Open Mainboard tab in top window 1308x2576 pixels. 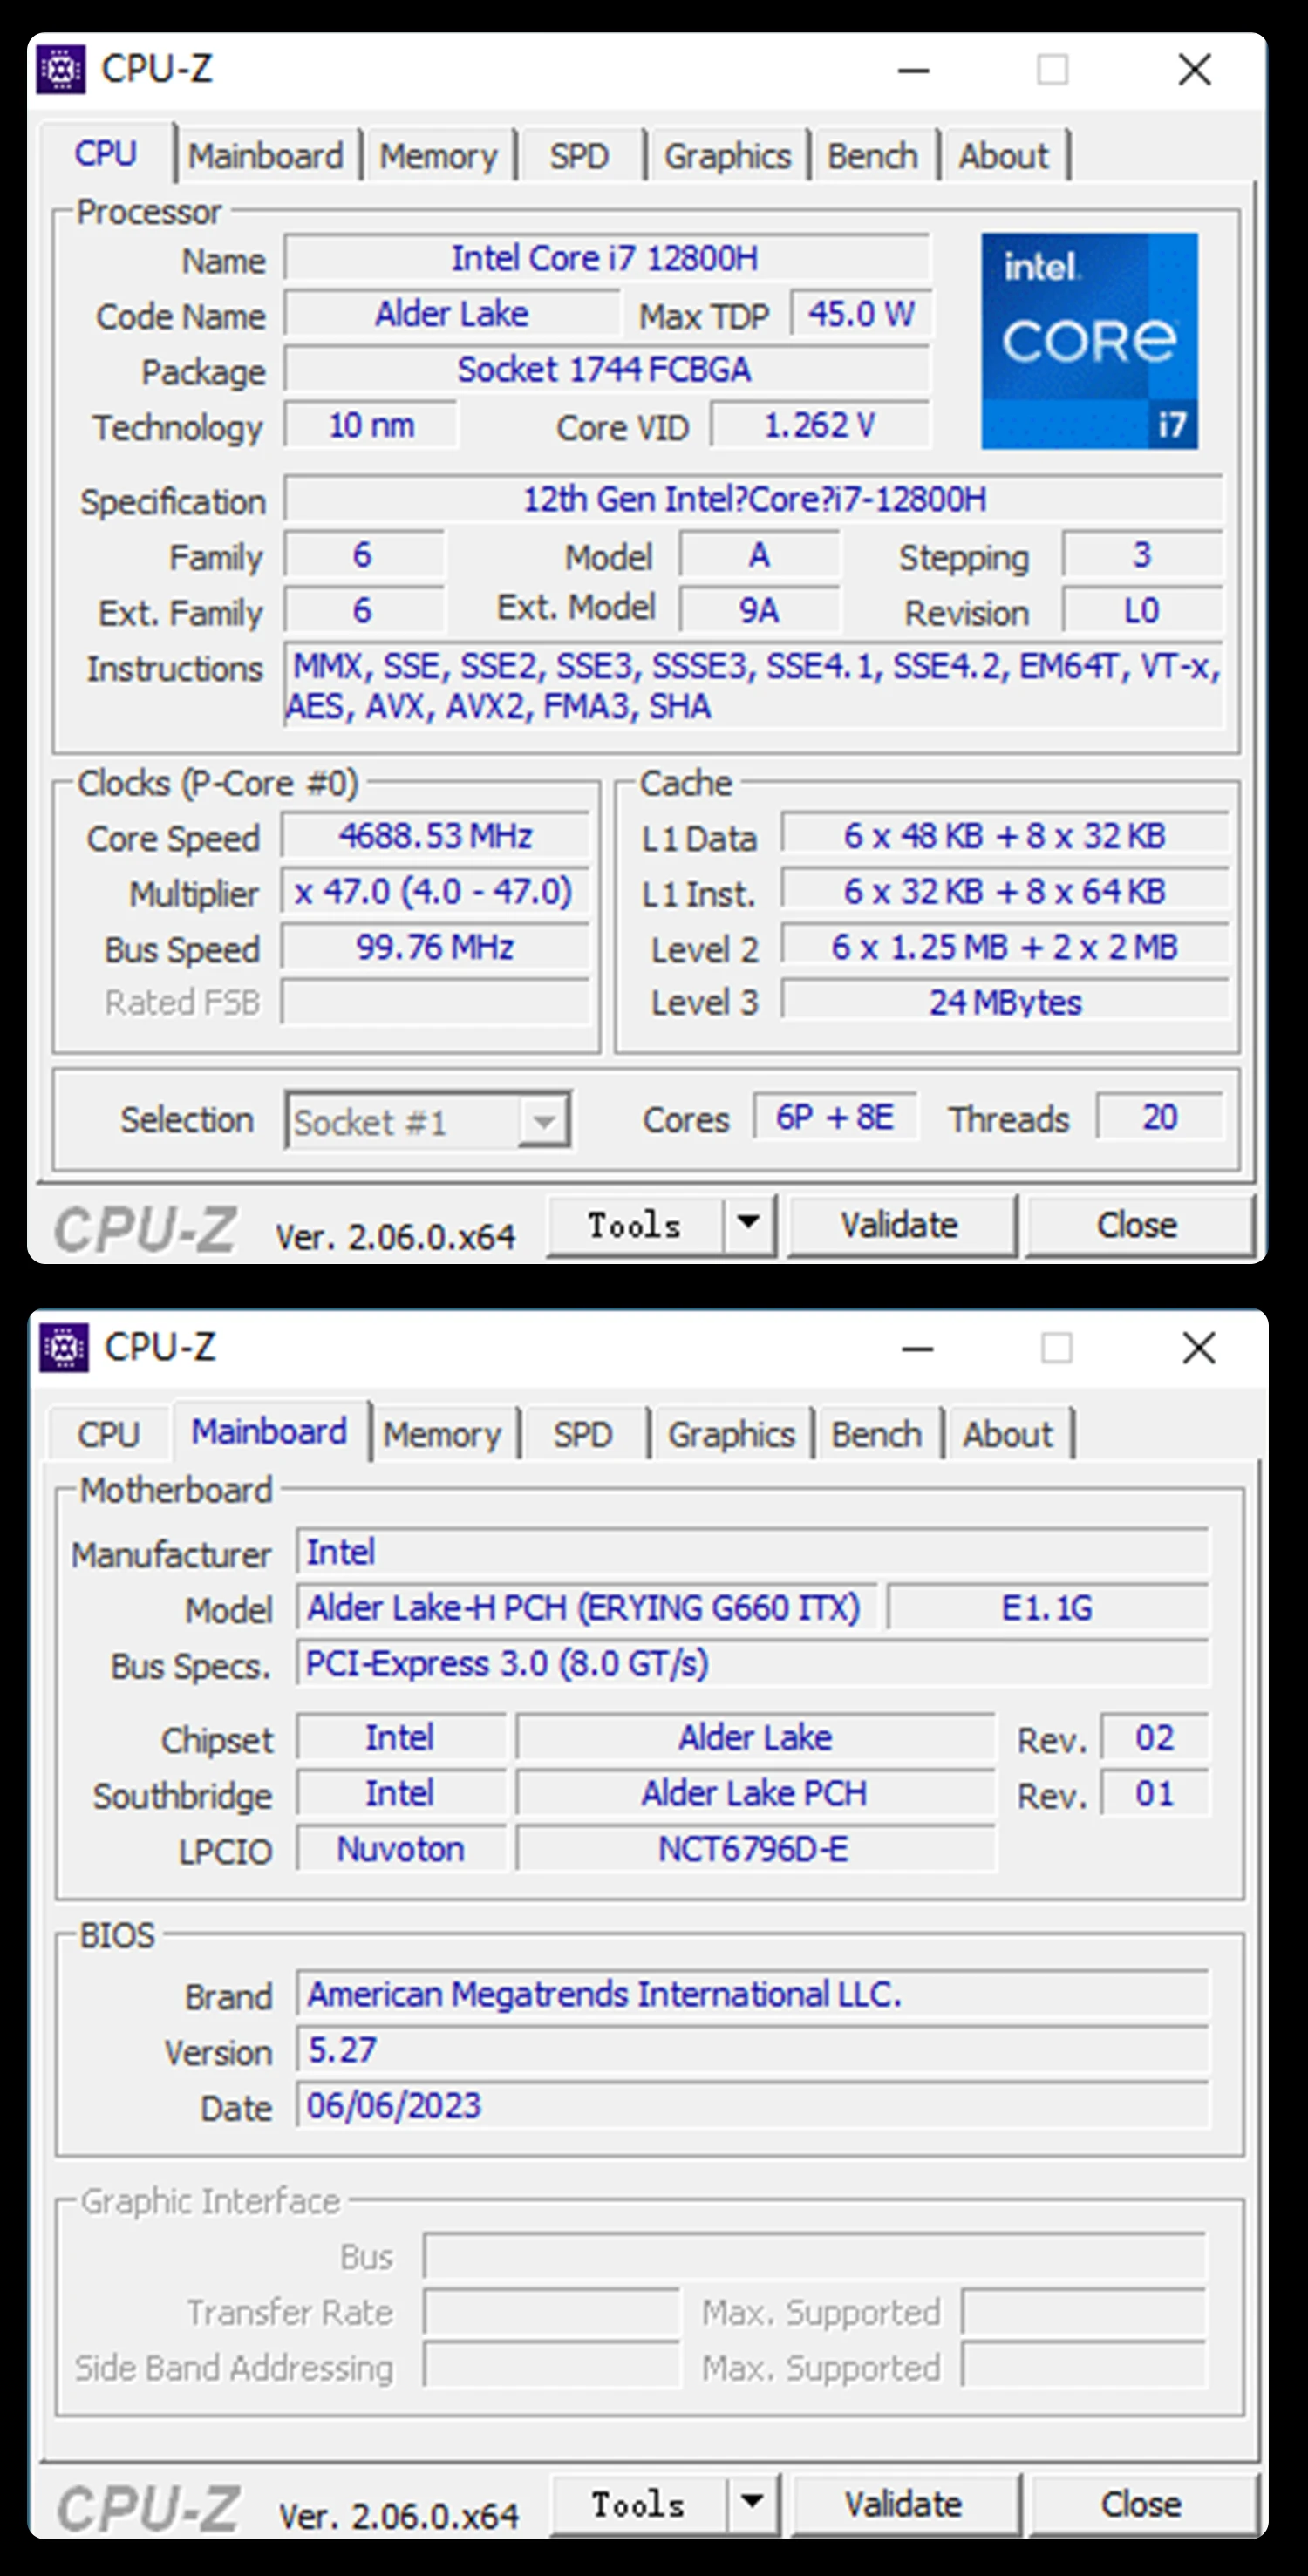(x=265, y=156)
